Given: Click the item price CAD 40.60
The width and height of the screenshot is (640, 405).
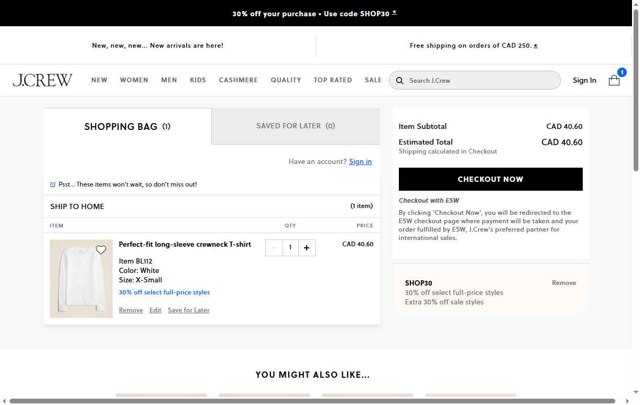Looking at the screenshot, I should pyautogui.click(x=358, y=244).
